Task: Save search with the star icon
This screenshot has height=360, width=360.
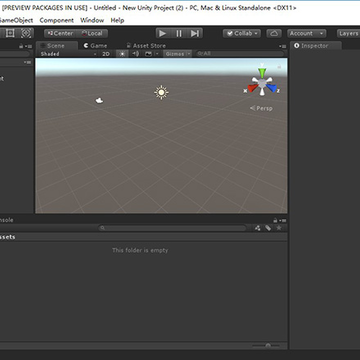Action: click(279, 228)
